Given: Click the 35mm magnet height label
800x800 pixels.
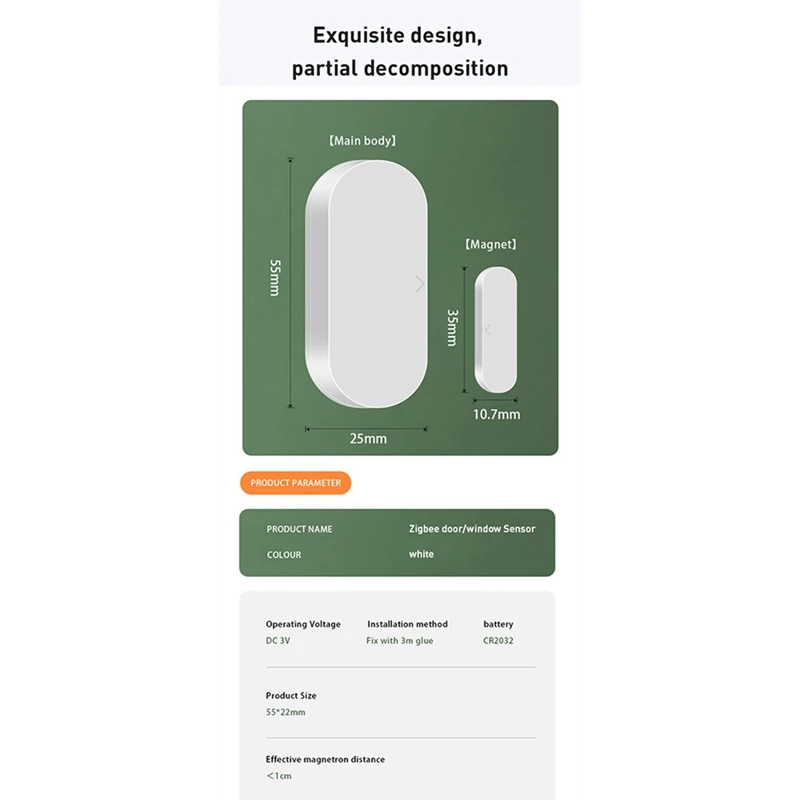Looking at the screenshot, I should pyautogui.click(x=452, y=327).
